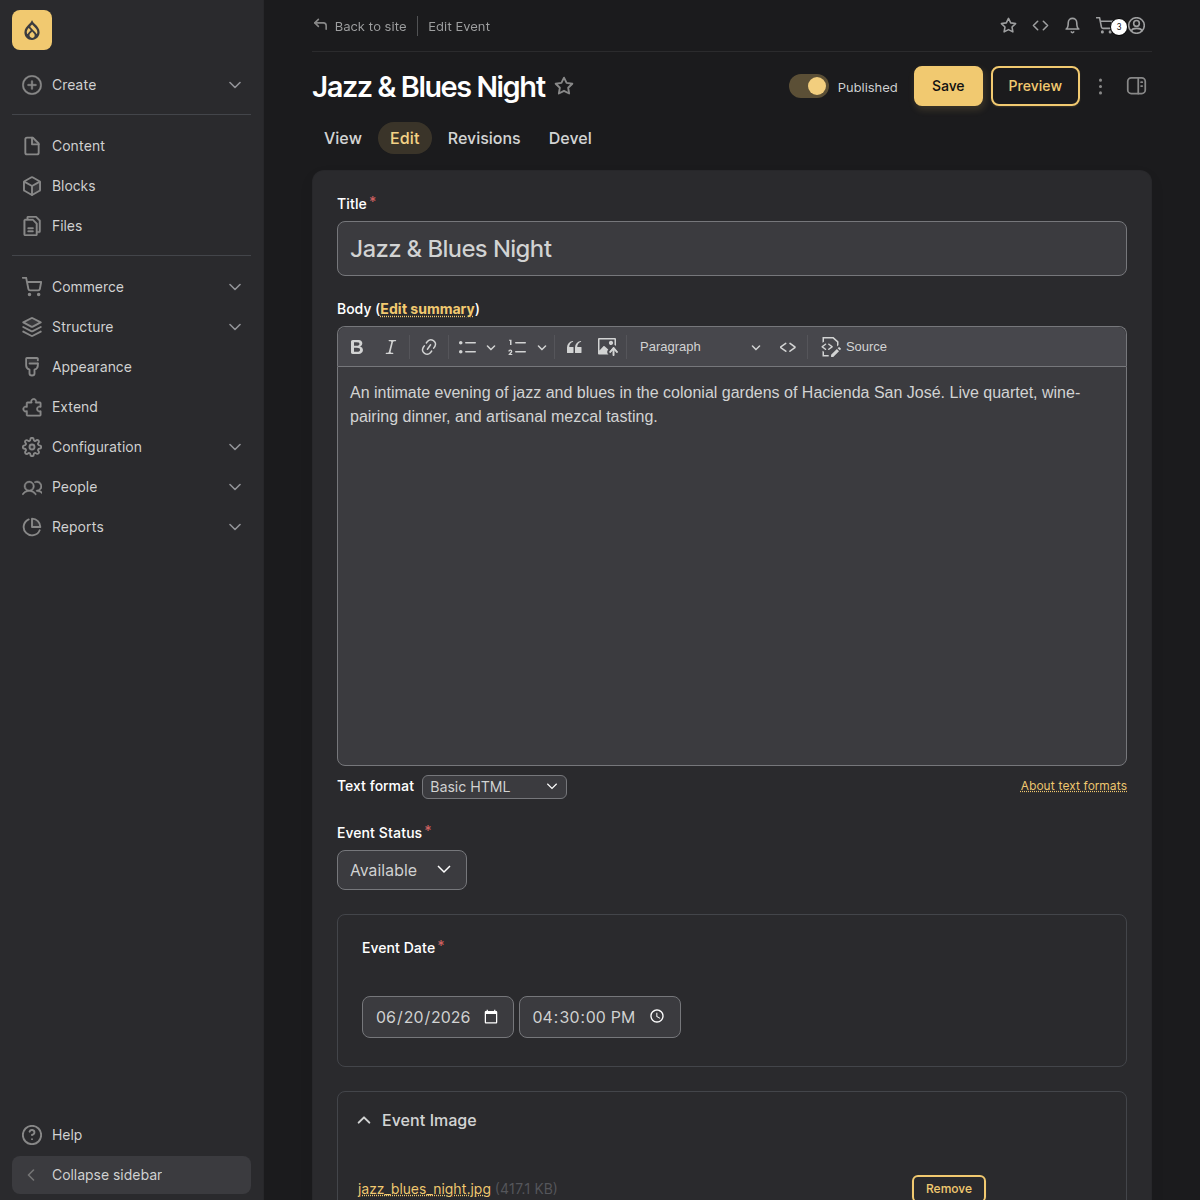Switch to the Devel tab

[570, 138]
